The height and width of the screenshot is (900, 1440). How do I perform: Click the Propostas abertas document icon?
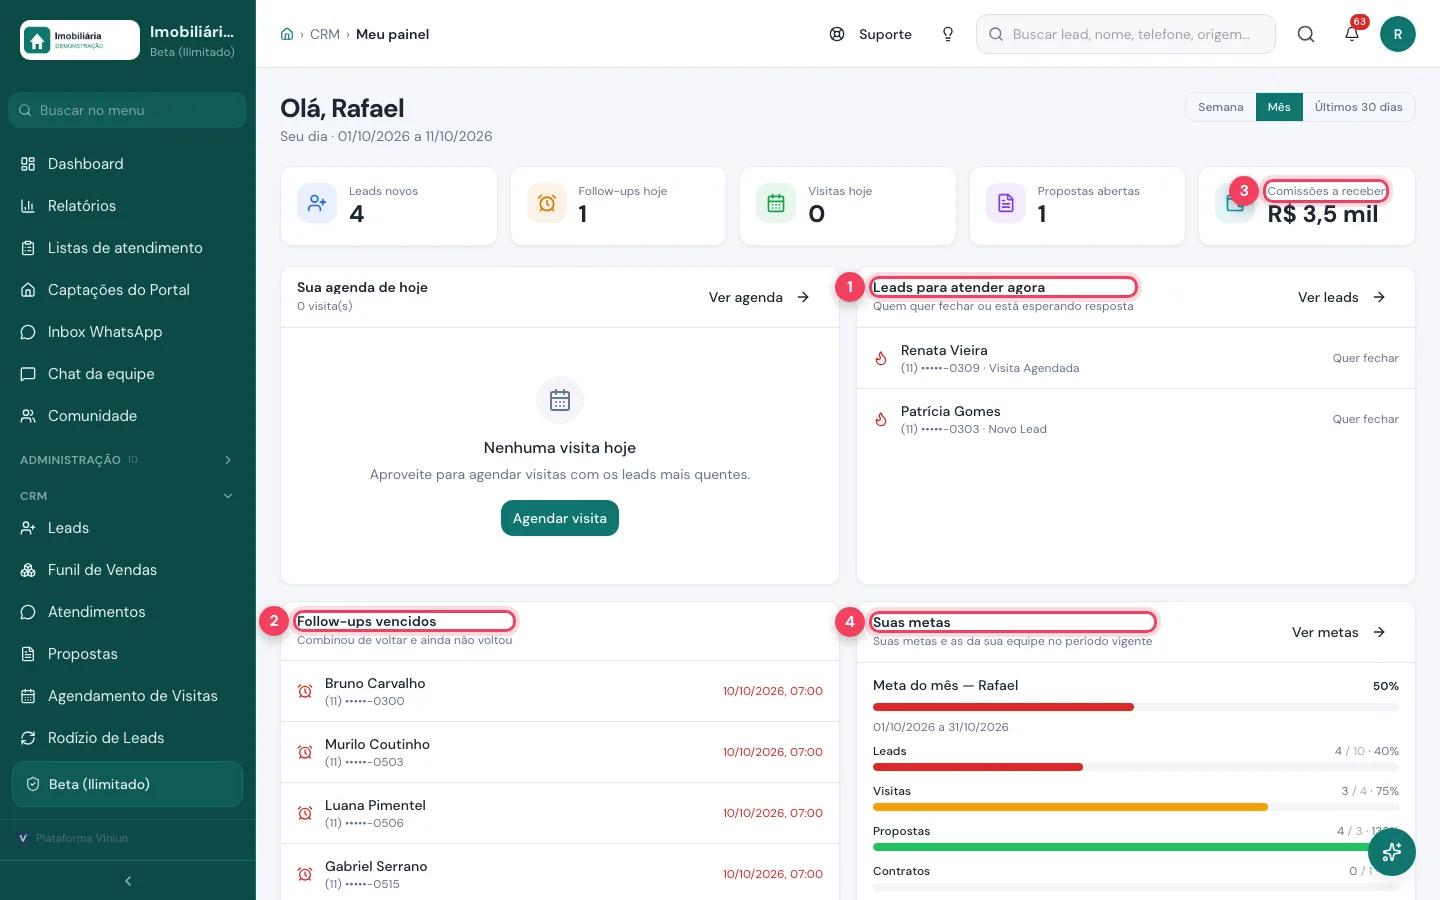coord(1006,203)
